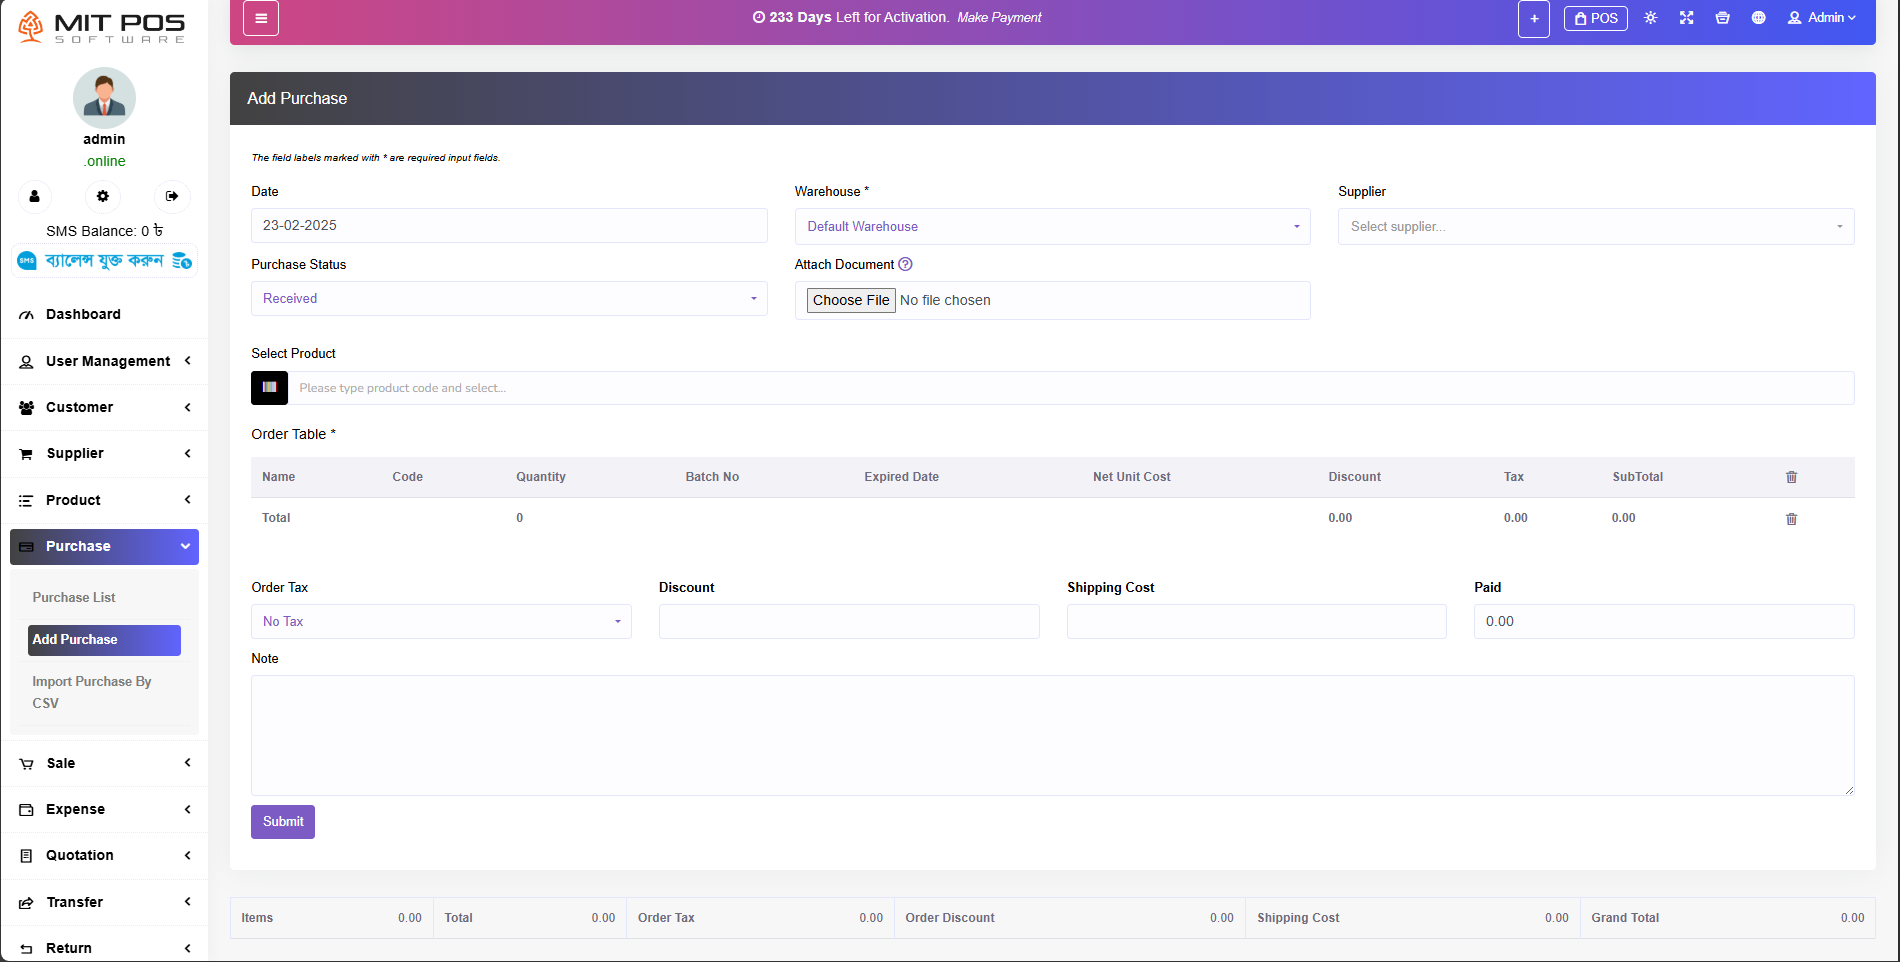
Task: Expand the Sale sidebar menu
Action: pyautogui.click(x=104, y=763)
